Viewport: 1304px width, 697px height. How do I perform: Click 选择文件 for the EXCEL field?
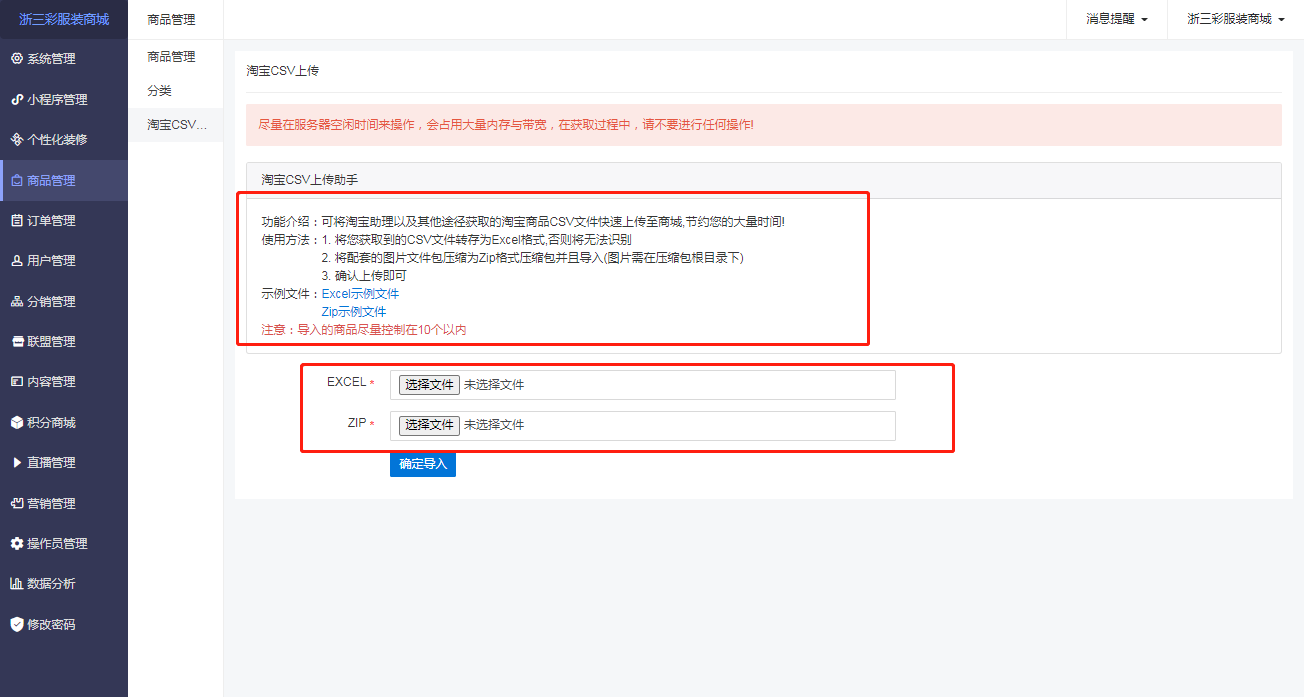(x=429, y=385)
